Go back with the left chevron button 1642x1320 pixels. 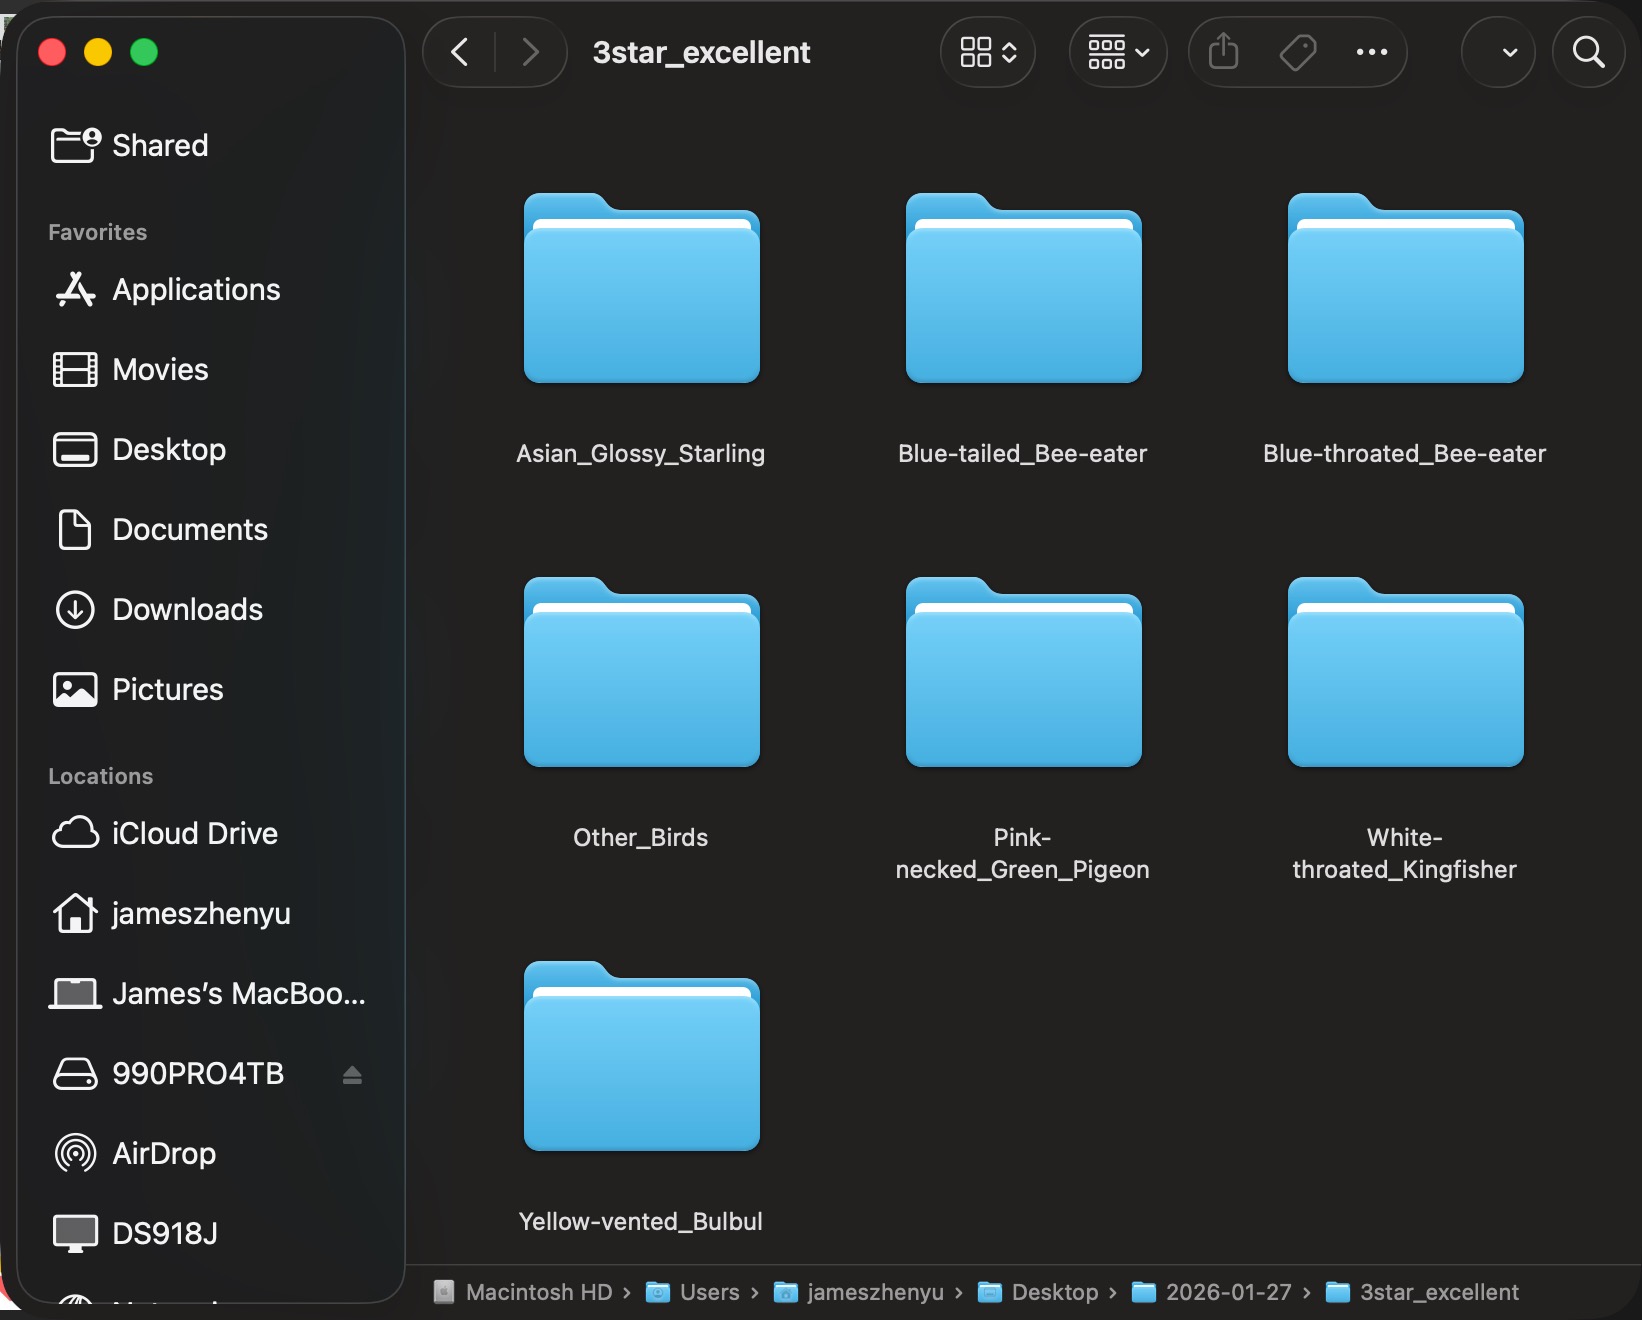click(x=460, y=52)
